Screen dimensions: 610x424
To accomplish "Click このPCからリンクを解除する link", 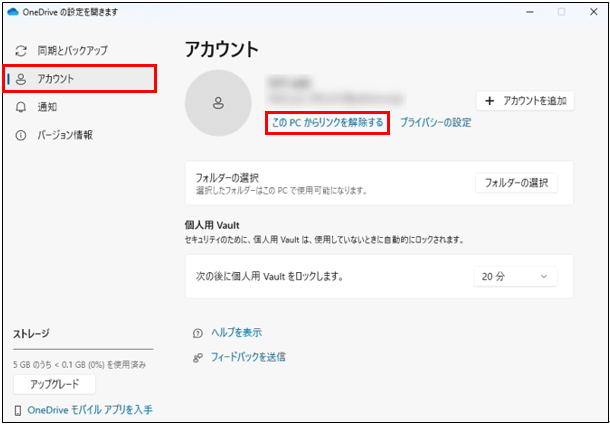I will pos(327,123).
